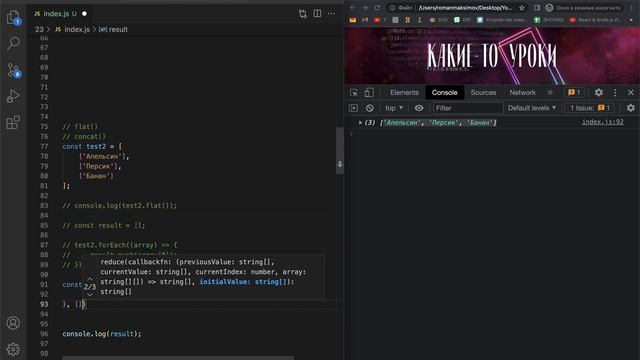Open the VS Code Explorer view

tap(13, 17)
